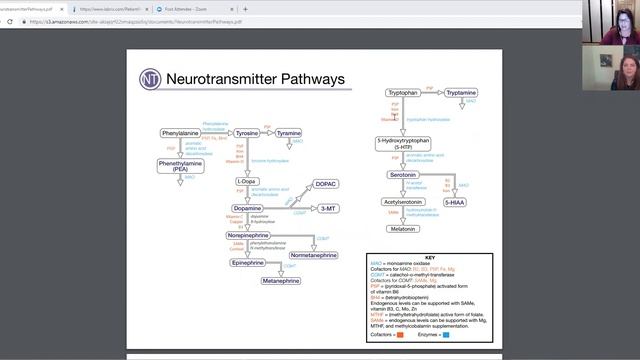This screenshot has width=640, height=360.
Task: Click the Epinephrine node
Action: [247, 263]
